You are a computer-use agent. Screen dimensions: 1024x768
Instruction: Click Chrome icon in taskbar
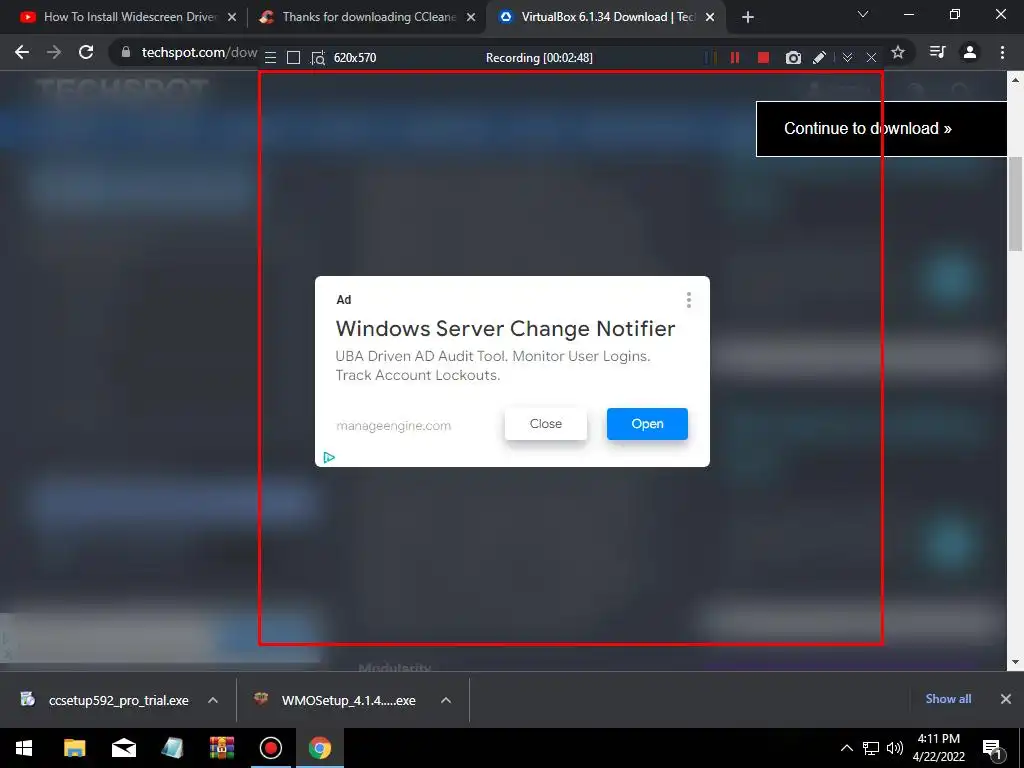(x=319, y=748)
